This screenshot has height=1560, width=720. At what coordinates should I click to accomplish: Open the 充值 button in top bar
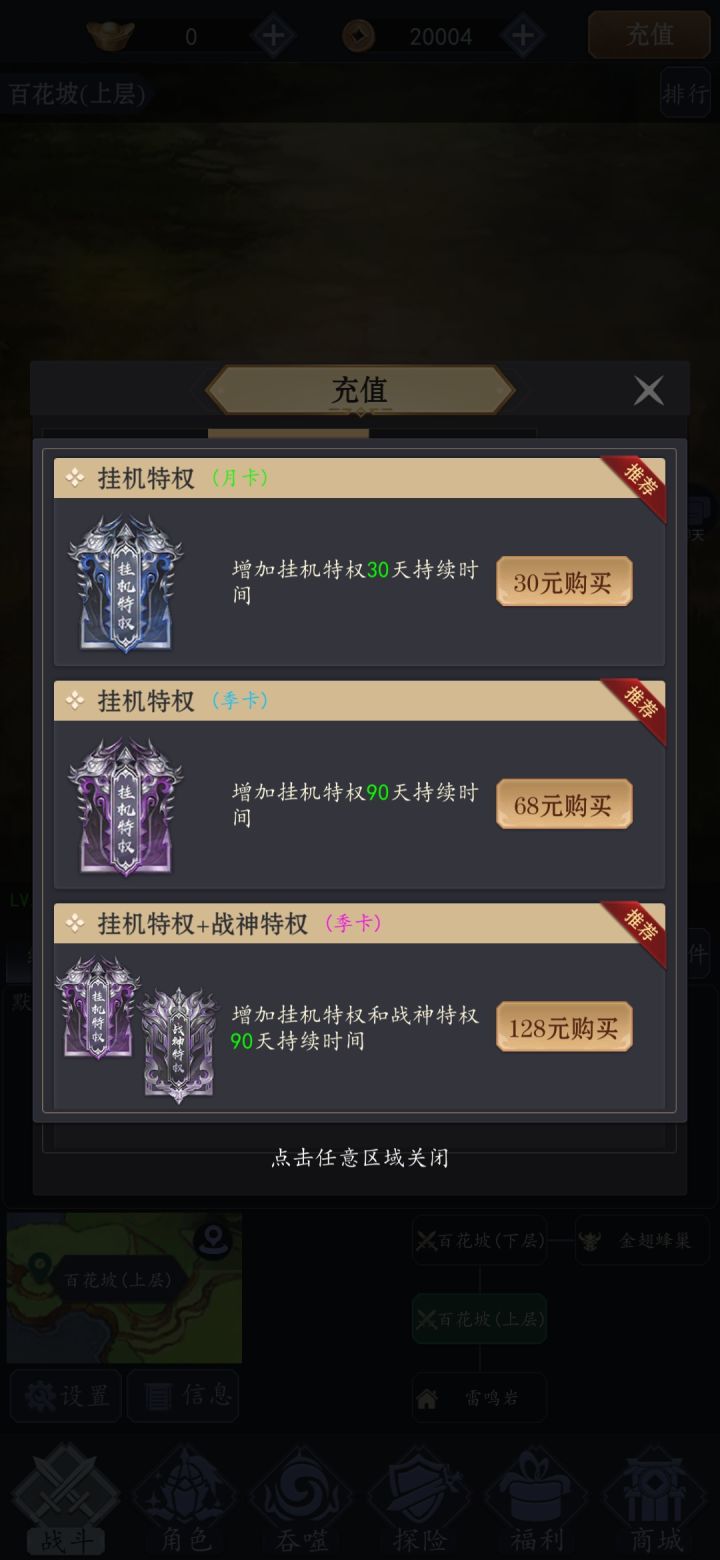click(x=649, y=35)
